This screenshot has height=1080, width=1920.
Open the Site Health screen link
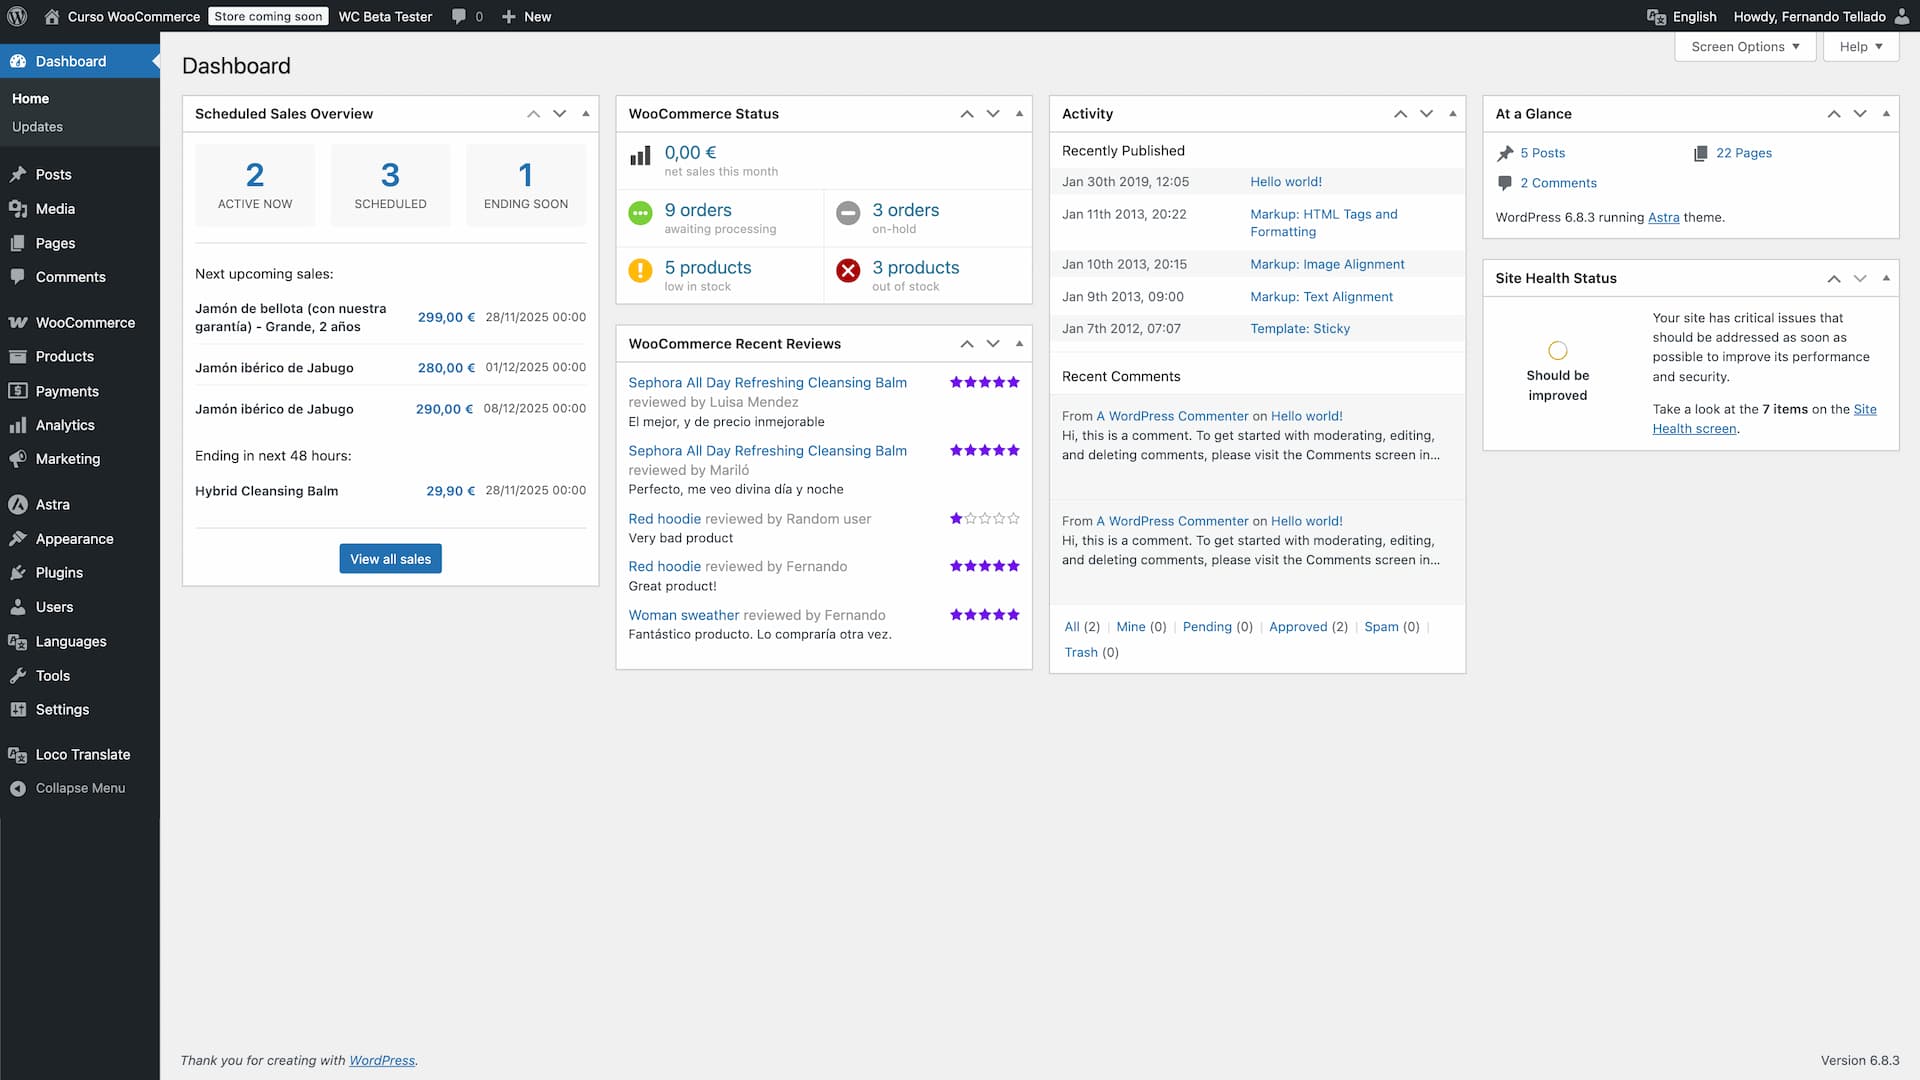pyautogui.click(x=1694, y=429)
